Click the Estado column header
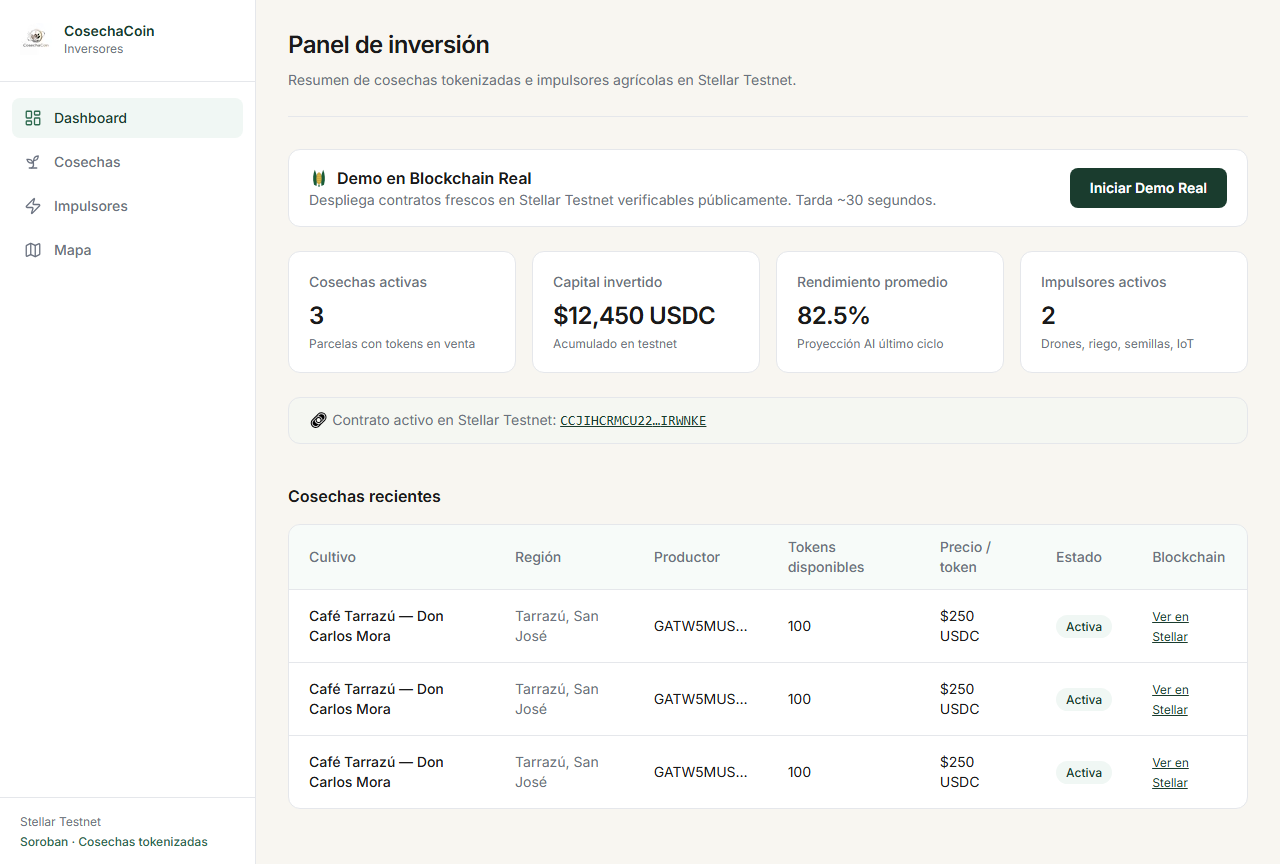This screenshot has height=864, width=1280. click(1079, 557)
